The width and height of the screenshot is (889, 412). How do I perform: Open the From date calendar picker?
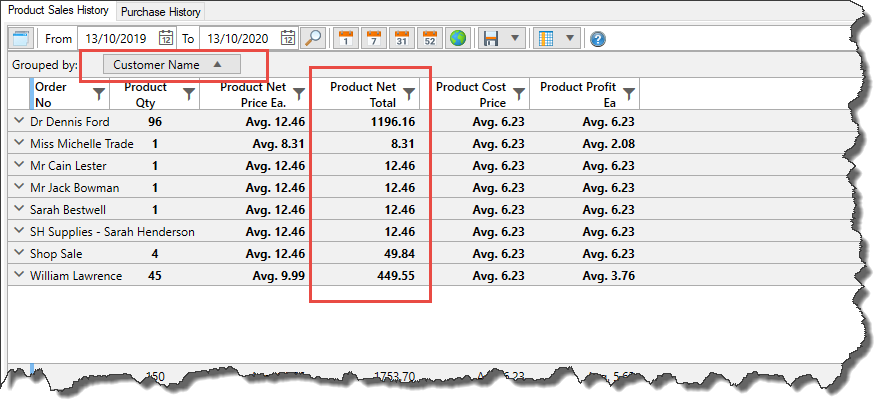166,39
